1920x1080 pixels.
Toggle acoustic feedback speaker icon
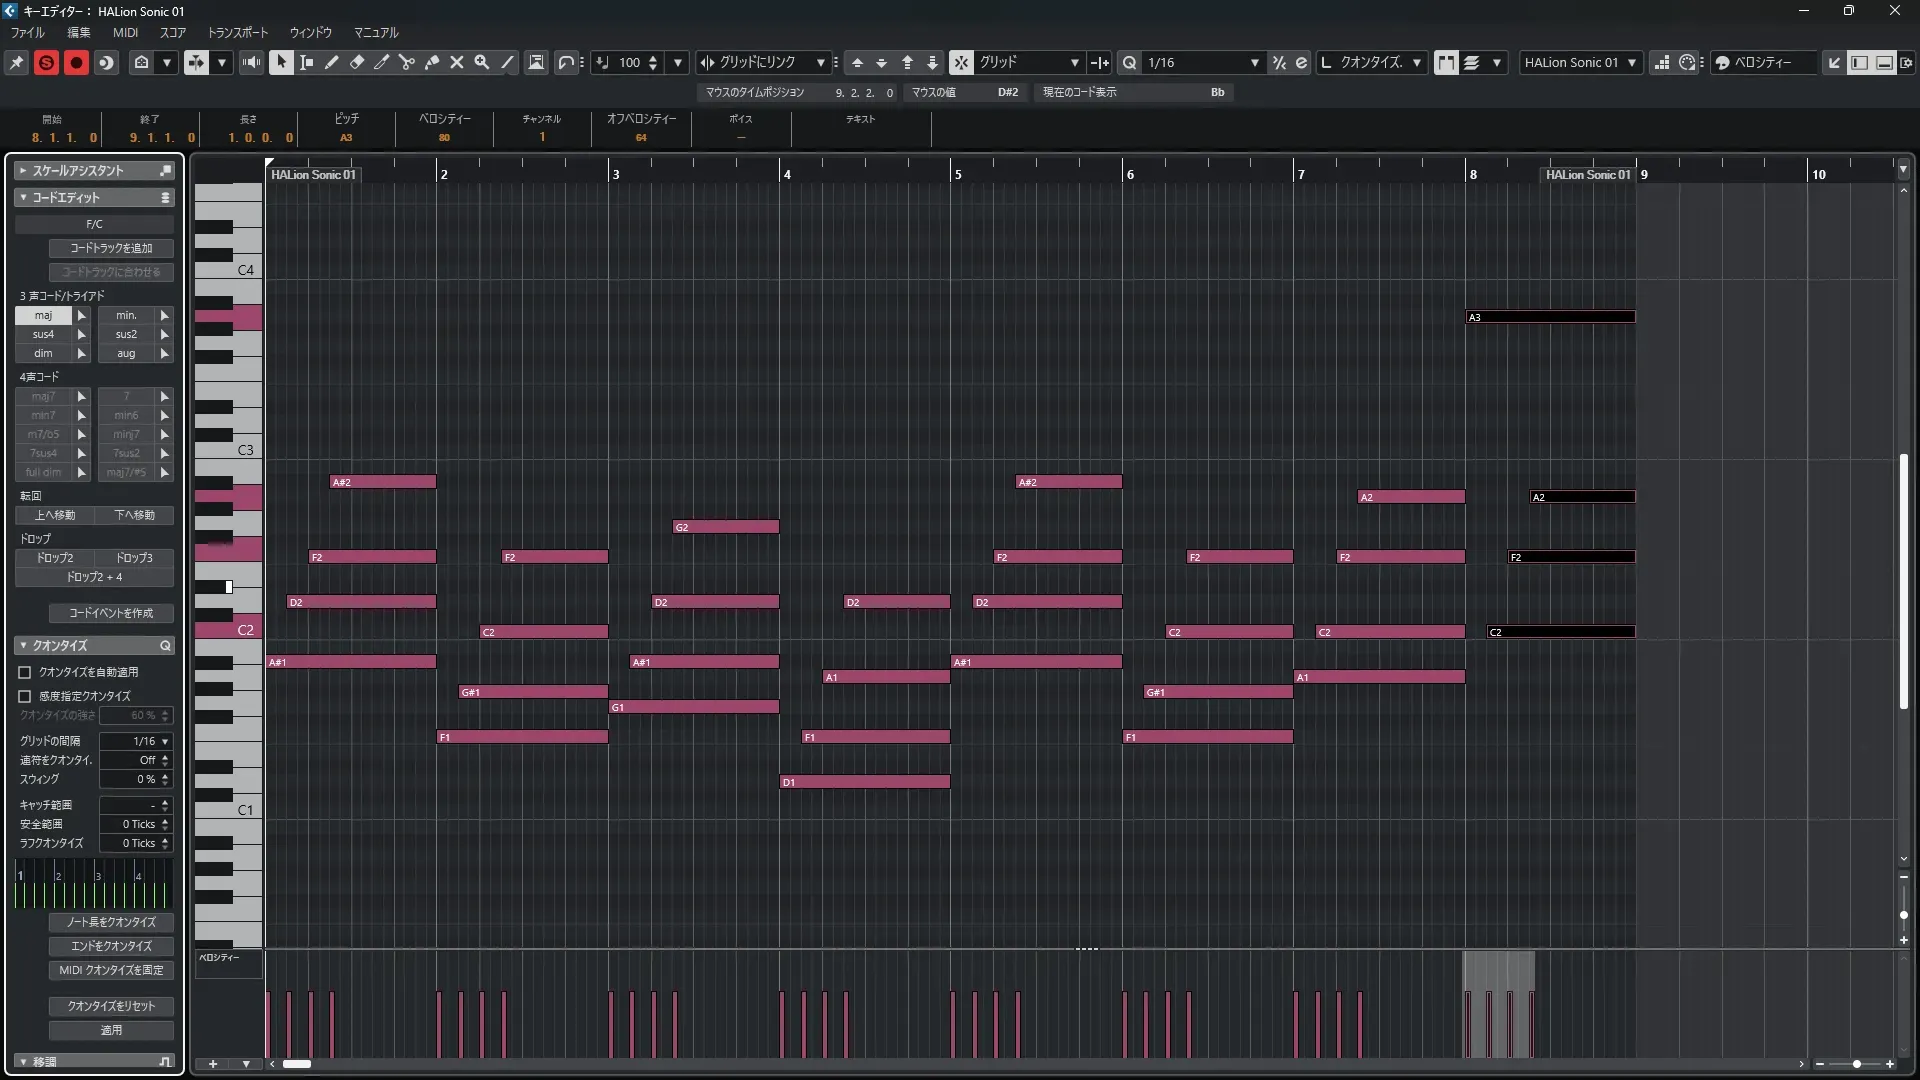click(x=251, y=62)
